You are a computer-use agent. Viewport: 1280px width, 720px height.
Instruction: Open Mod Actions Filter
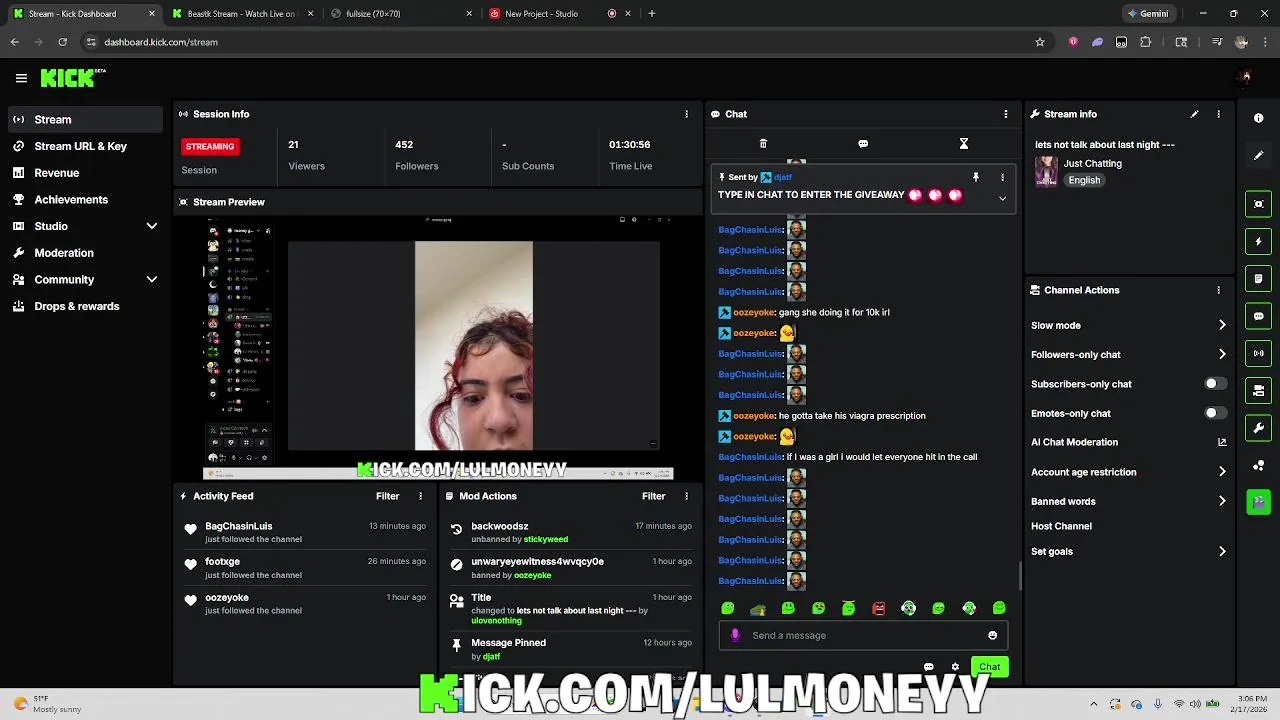pyautogui.click(x=653, y=496)
